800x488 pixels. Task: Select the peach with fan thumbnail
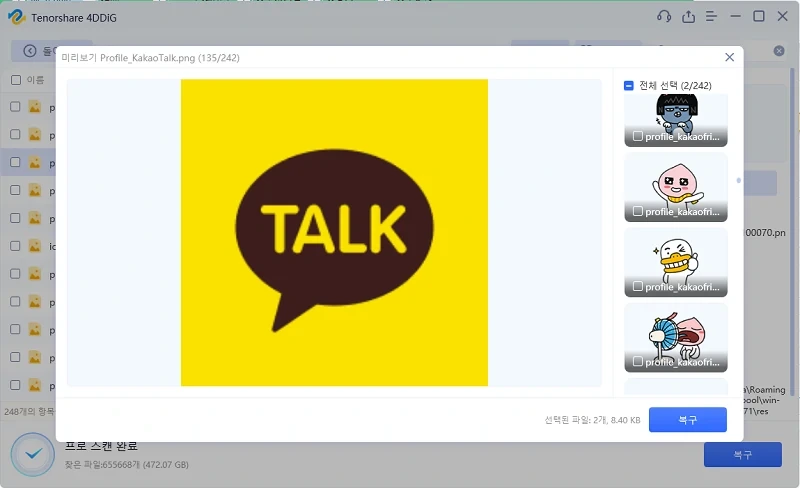676,337
